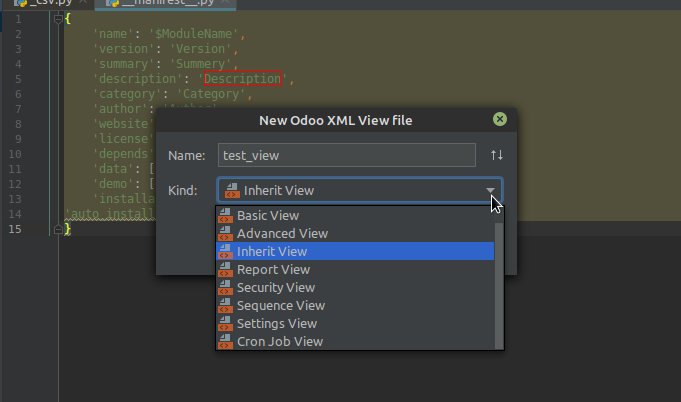Select Basic View from the dropdown list
The width and height of the screenshot is (681, 402).
[355, 215]
